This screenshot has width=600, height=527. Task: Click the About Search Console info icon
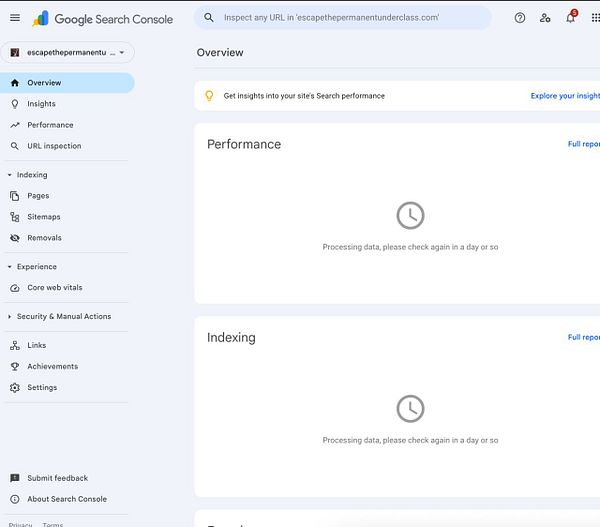(15, 499)
